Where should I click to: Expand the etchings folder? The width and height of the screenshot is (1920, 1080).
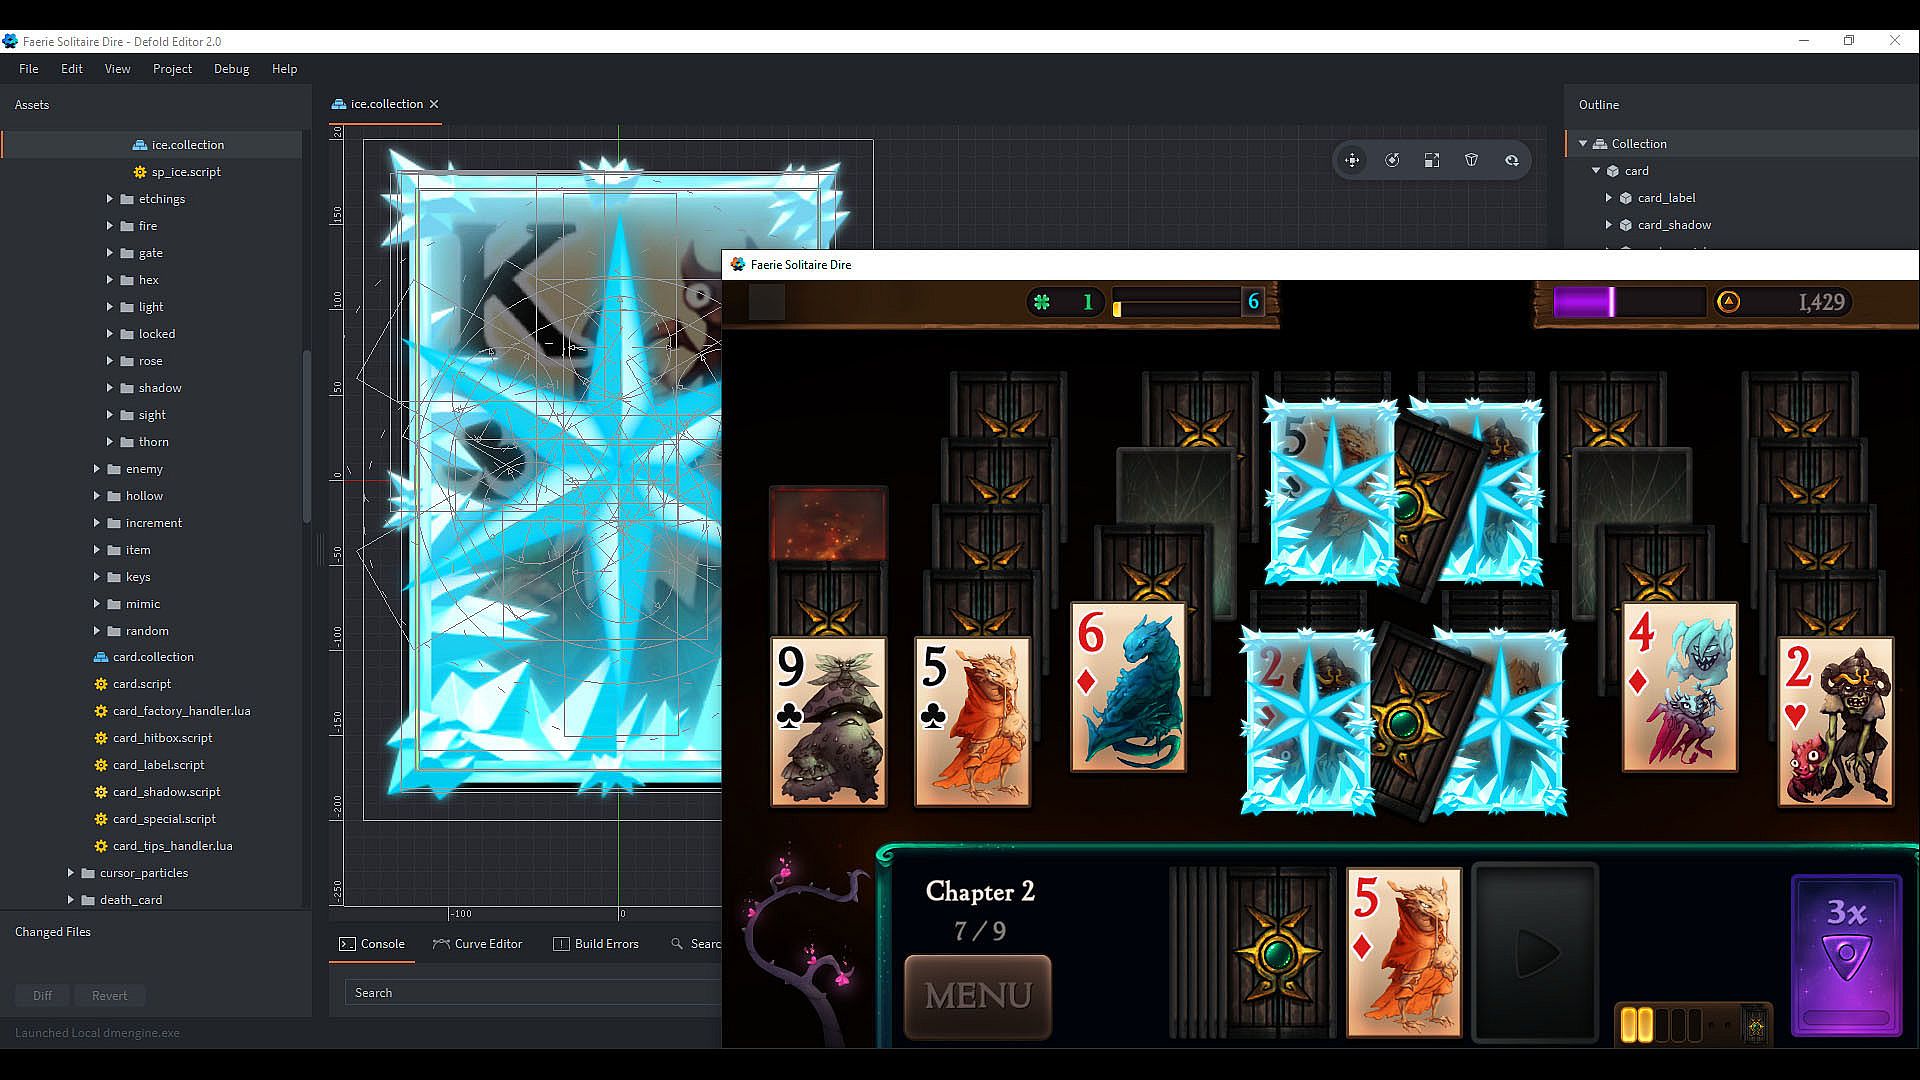110,199
